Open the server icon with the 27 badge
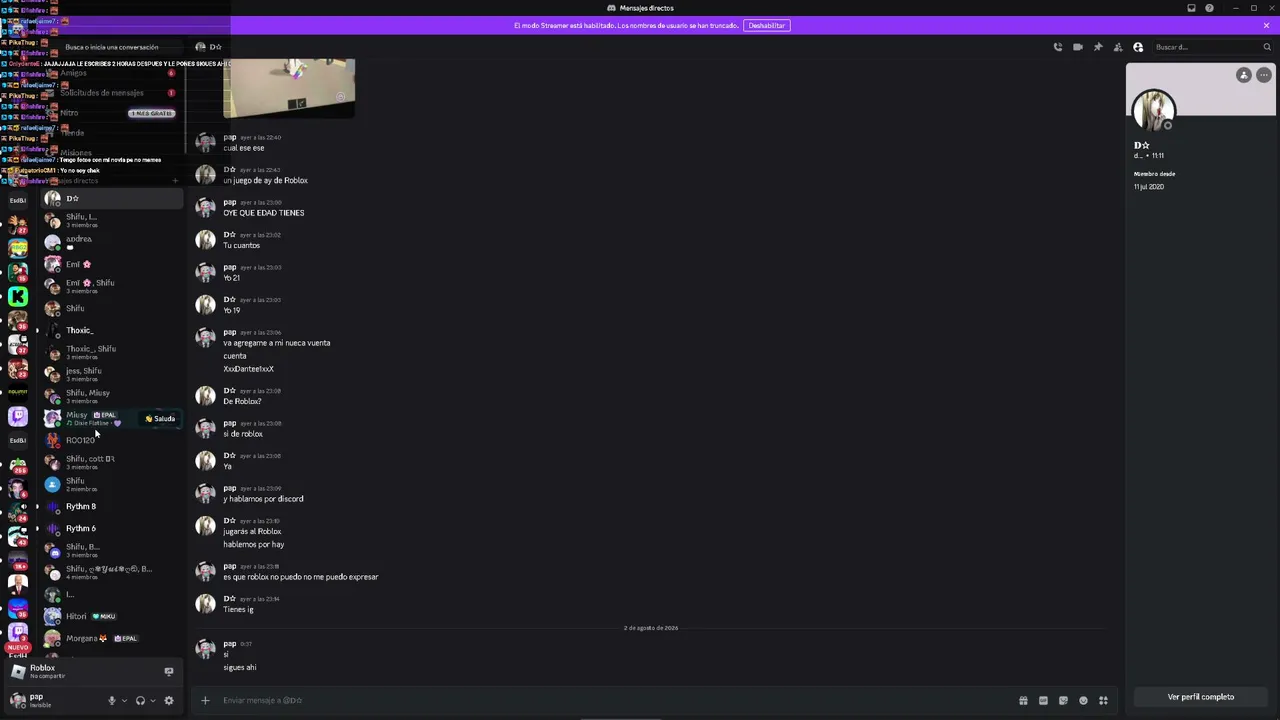Viewport: 1280px width, 720px height. [18, 224]
